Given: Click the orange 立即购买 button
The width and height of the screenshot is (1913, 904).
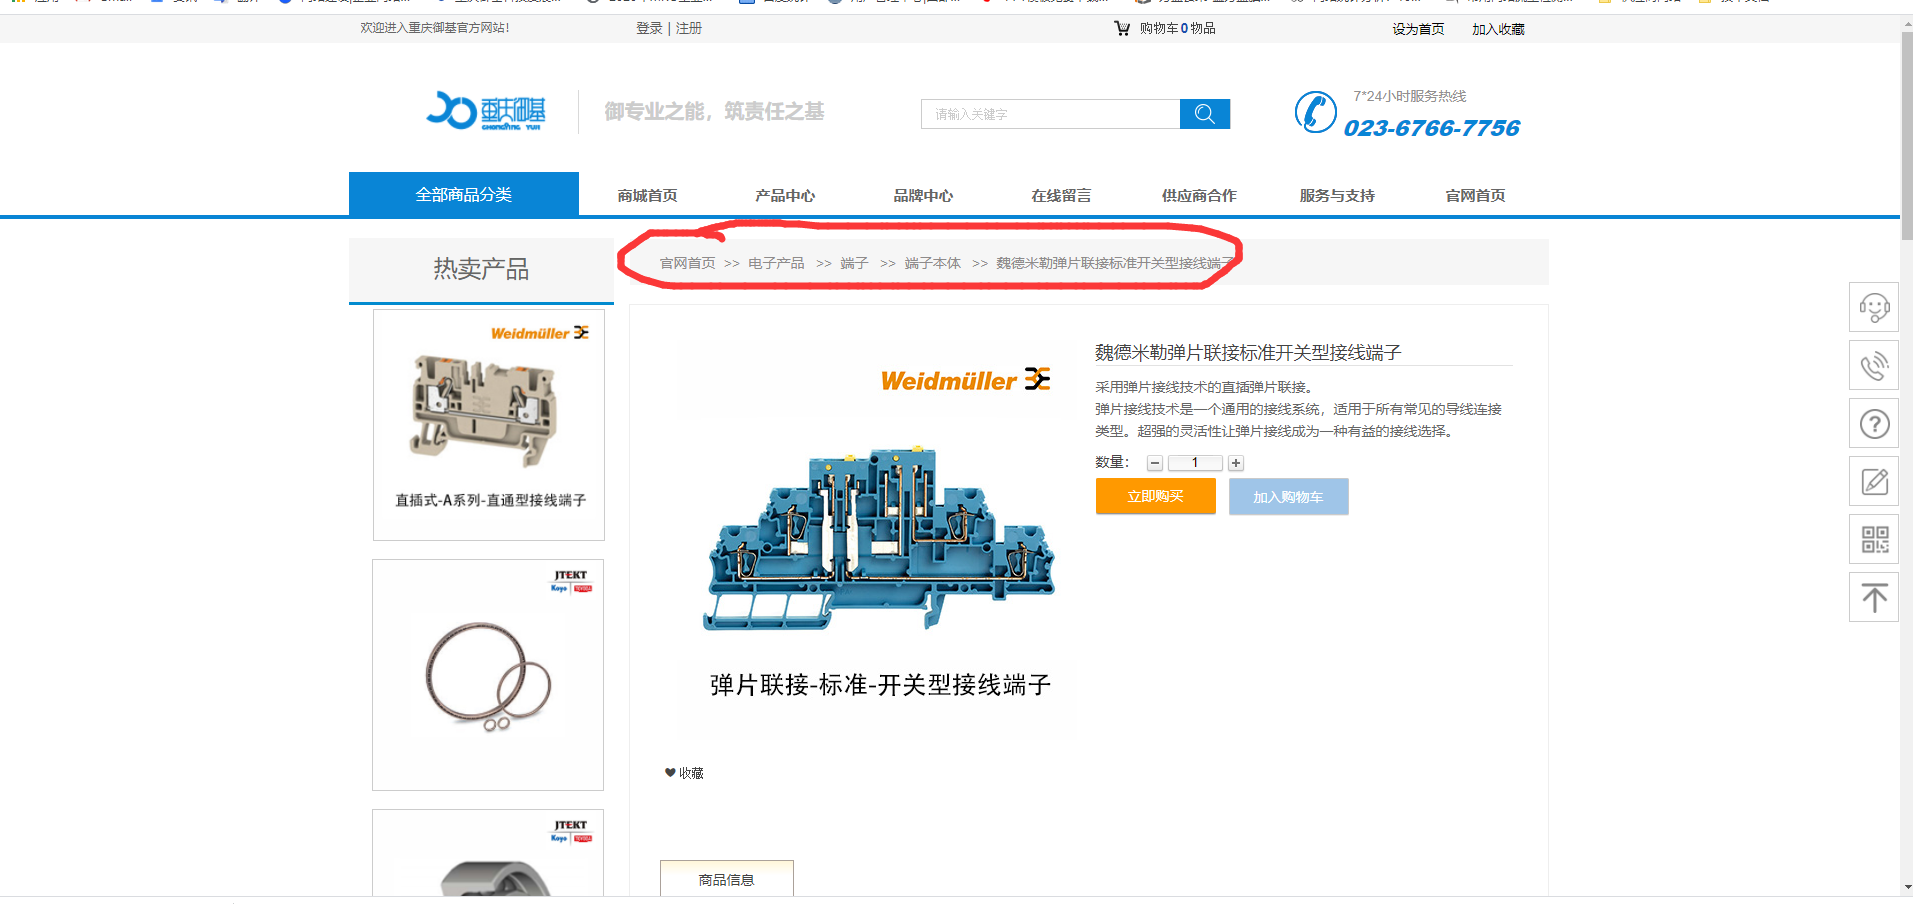Looking at the screenshot, I should [1156, 496].
